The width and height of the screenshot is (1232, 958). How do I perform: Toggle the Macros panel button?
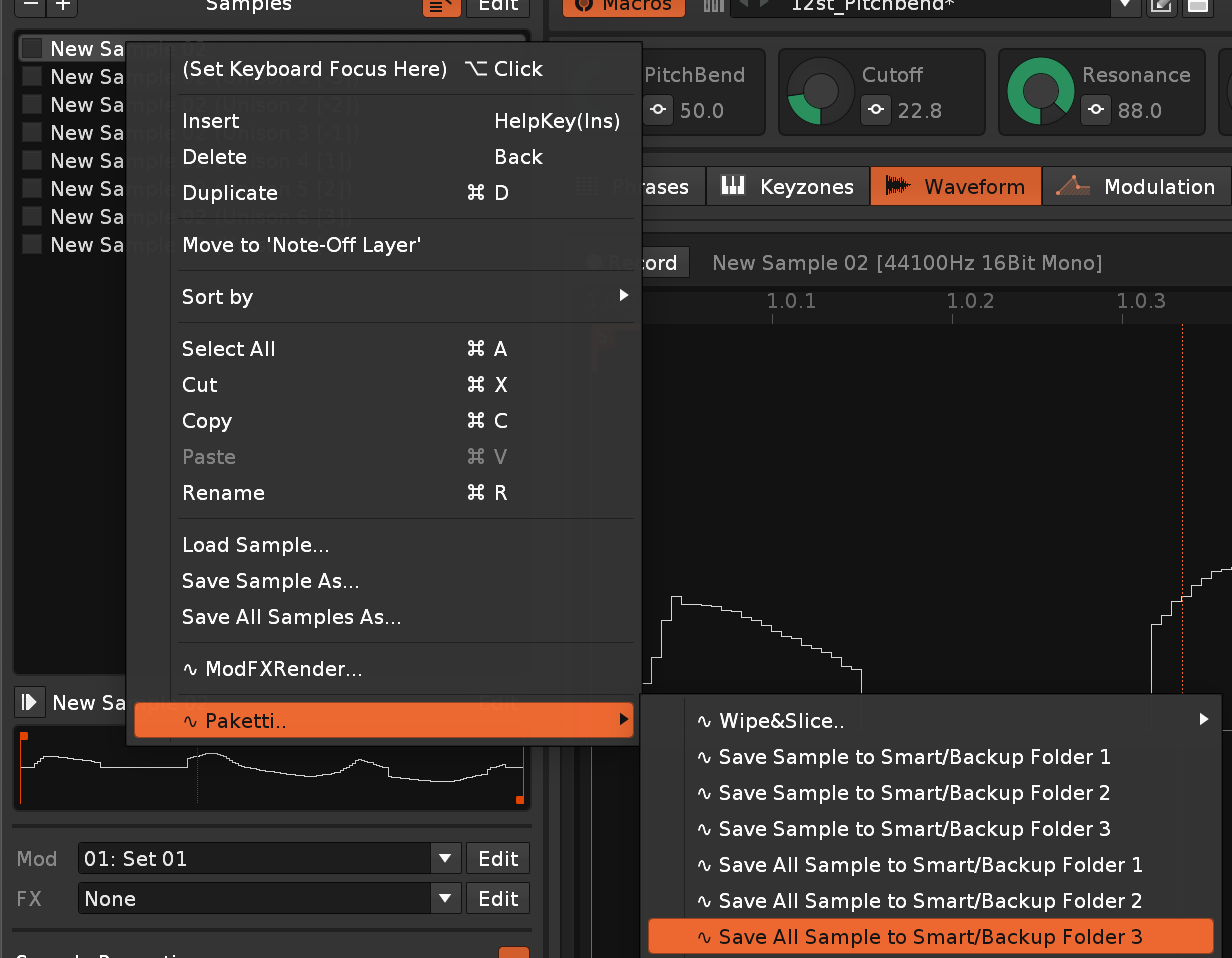click(x=624, y=6)
